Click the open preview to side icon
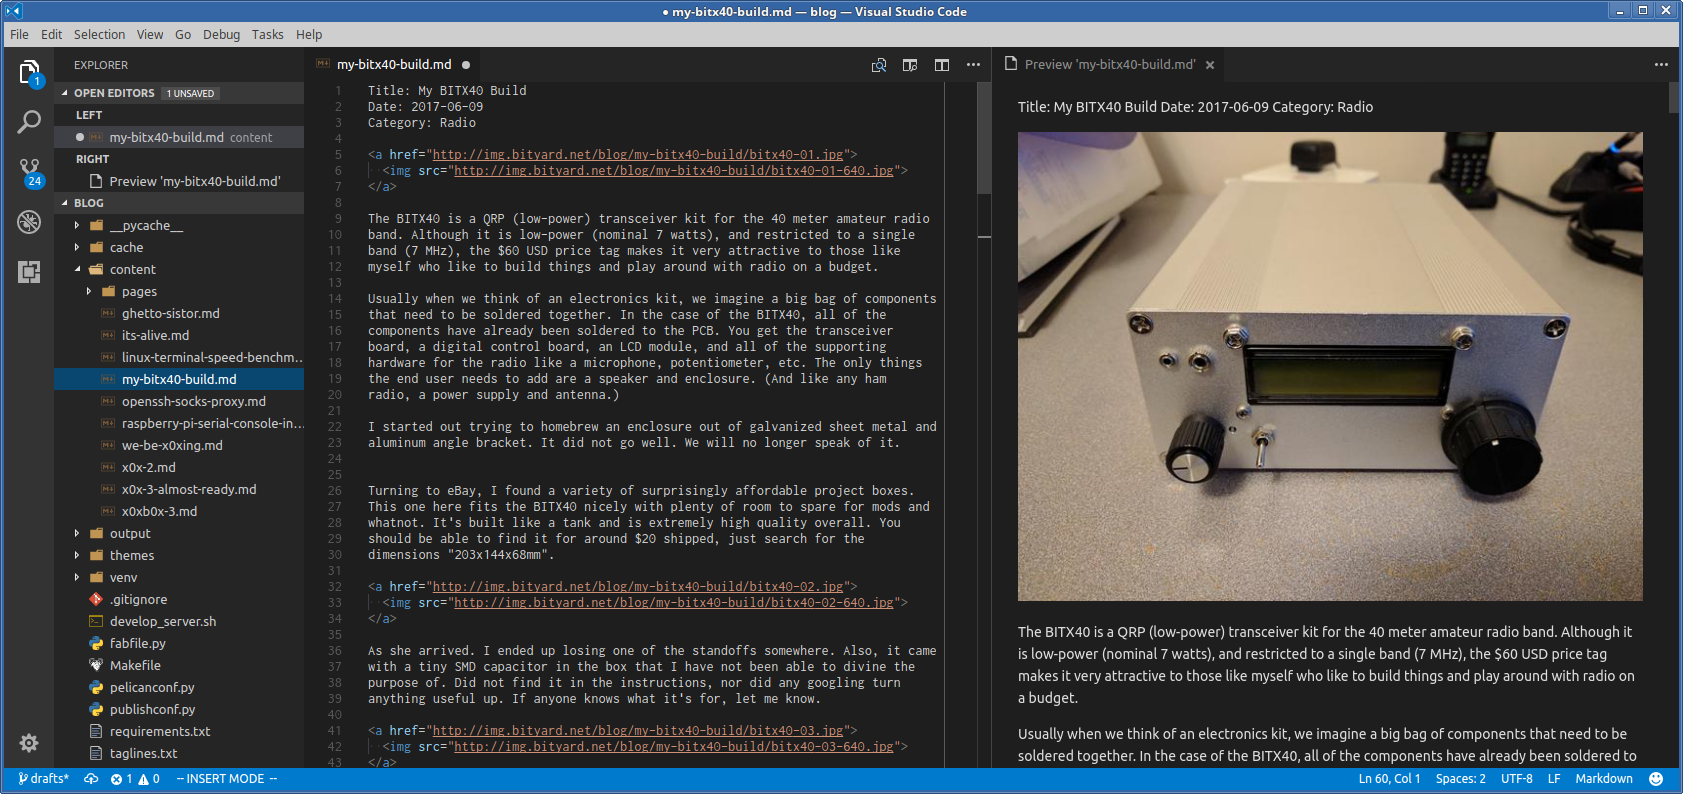Screen dimensions: 1683x794 [910, 65]
